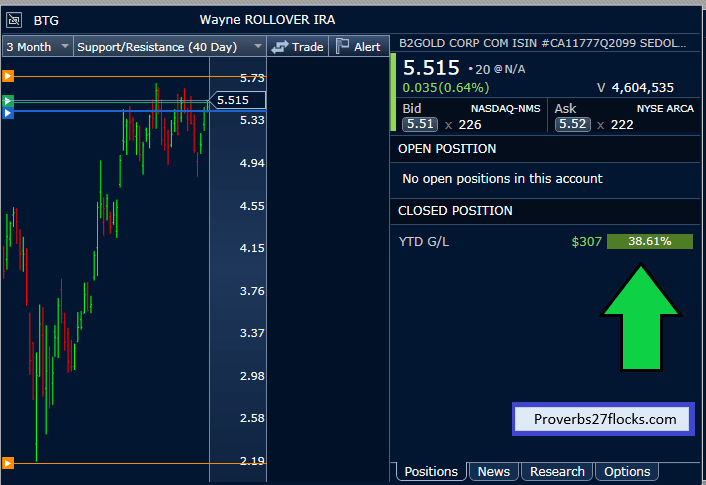The height and width of the screenshot is (485, 706).
Task: Select the green arrow marker on chart edge
Action: pyautogui.click(x=7, y=101)
